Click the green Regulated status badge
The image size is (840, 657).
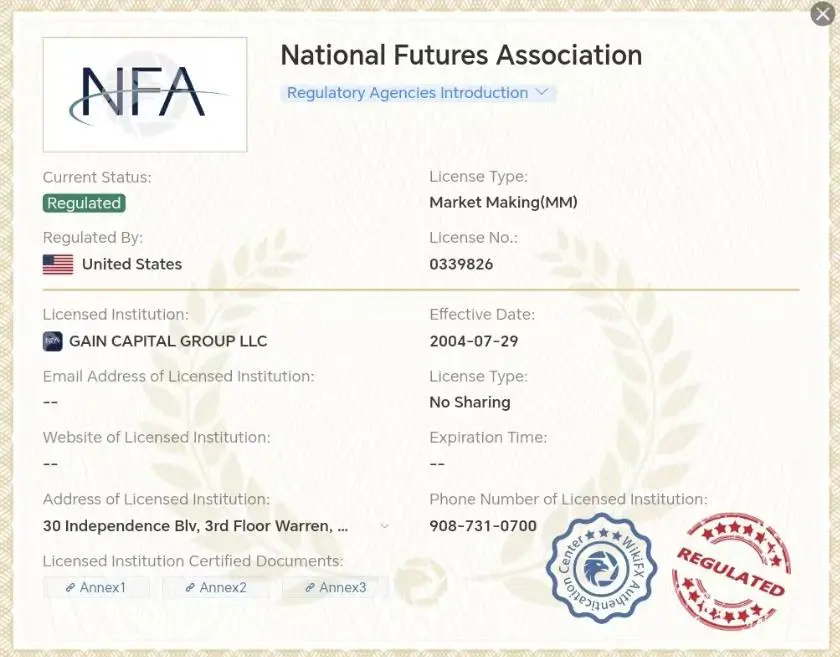[x=84, y=203]
